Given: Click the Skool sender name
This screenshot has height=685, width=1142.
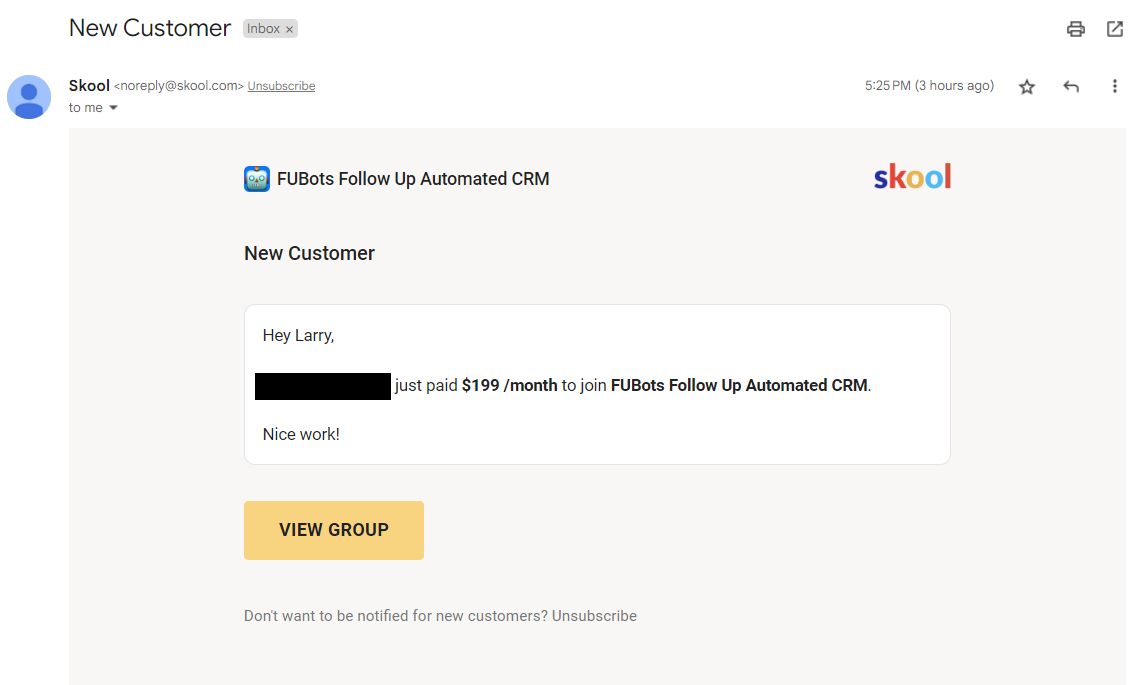Looking at the screenshot, I should point(89,85).
